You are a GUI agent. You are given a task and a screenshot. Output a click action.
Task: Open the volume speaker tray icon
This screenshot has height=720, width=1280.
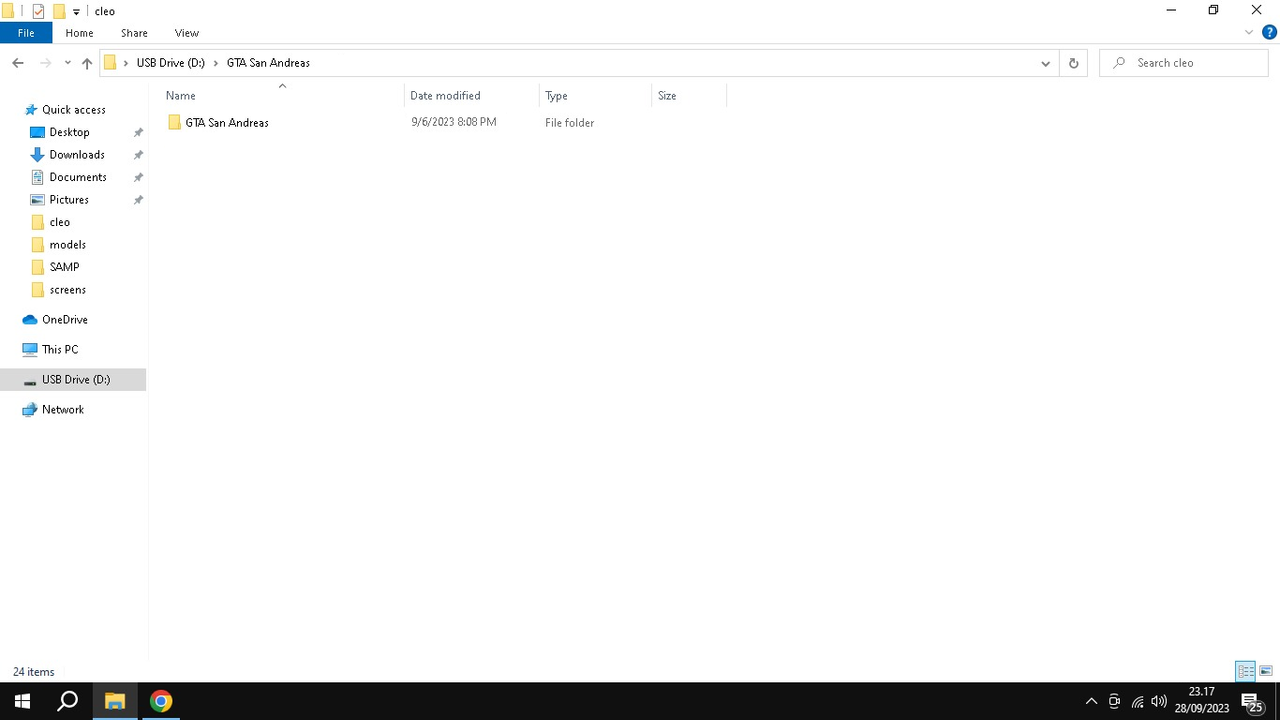pos(1159,701)
